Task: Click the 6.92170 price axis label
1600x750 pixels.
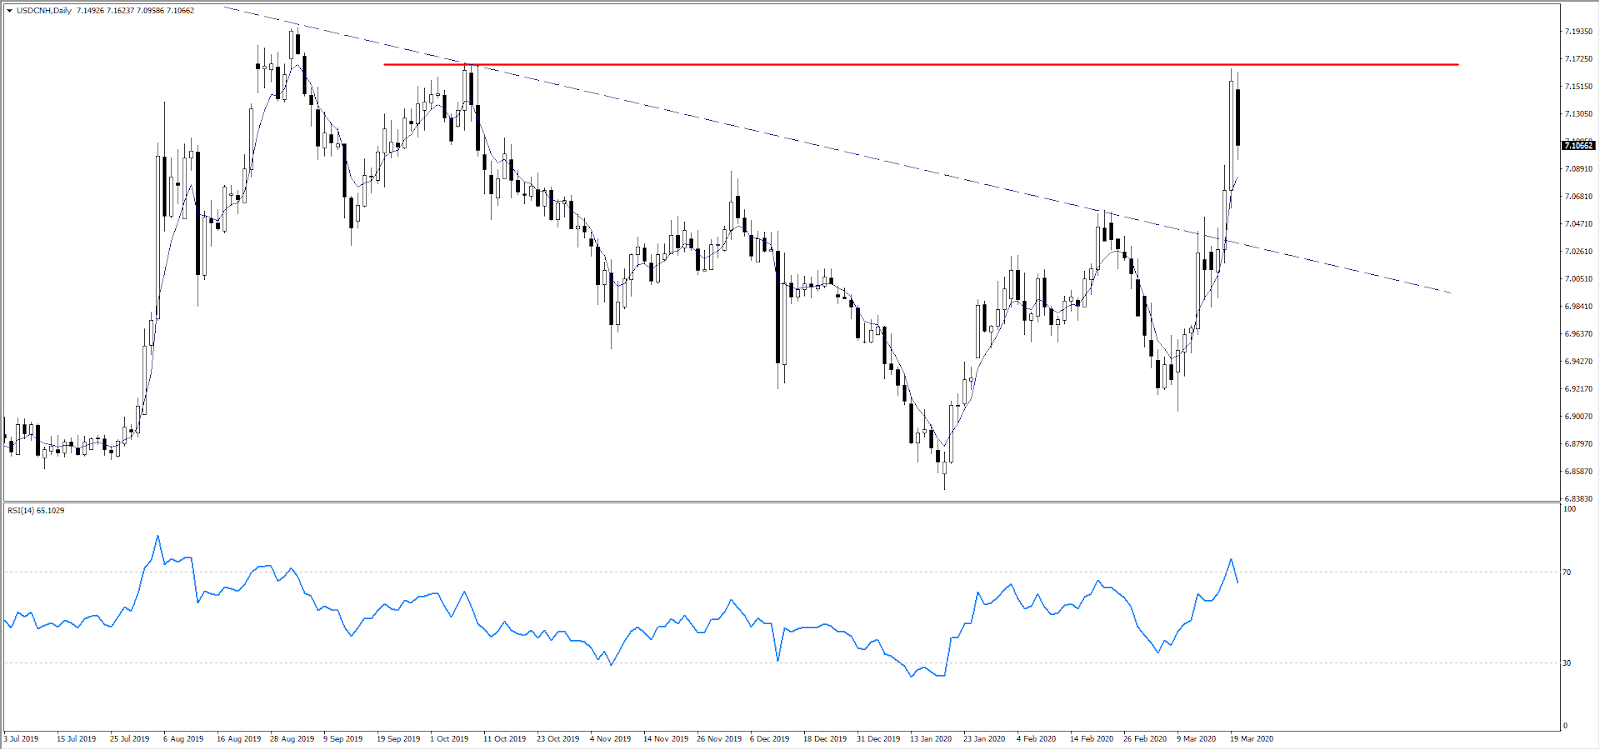Action: pyautogui.click(x=1578, y=389)
